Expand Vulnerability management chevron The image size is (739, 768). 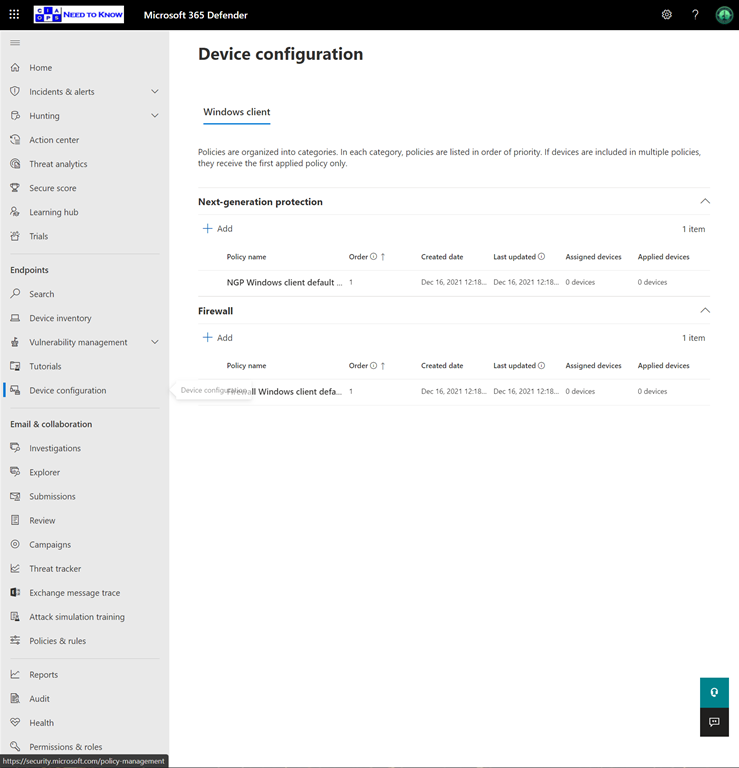coord(154,342)
